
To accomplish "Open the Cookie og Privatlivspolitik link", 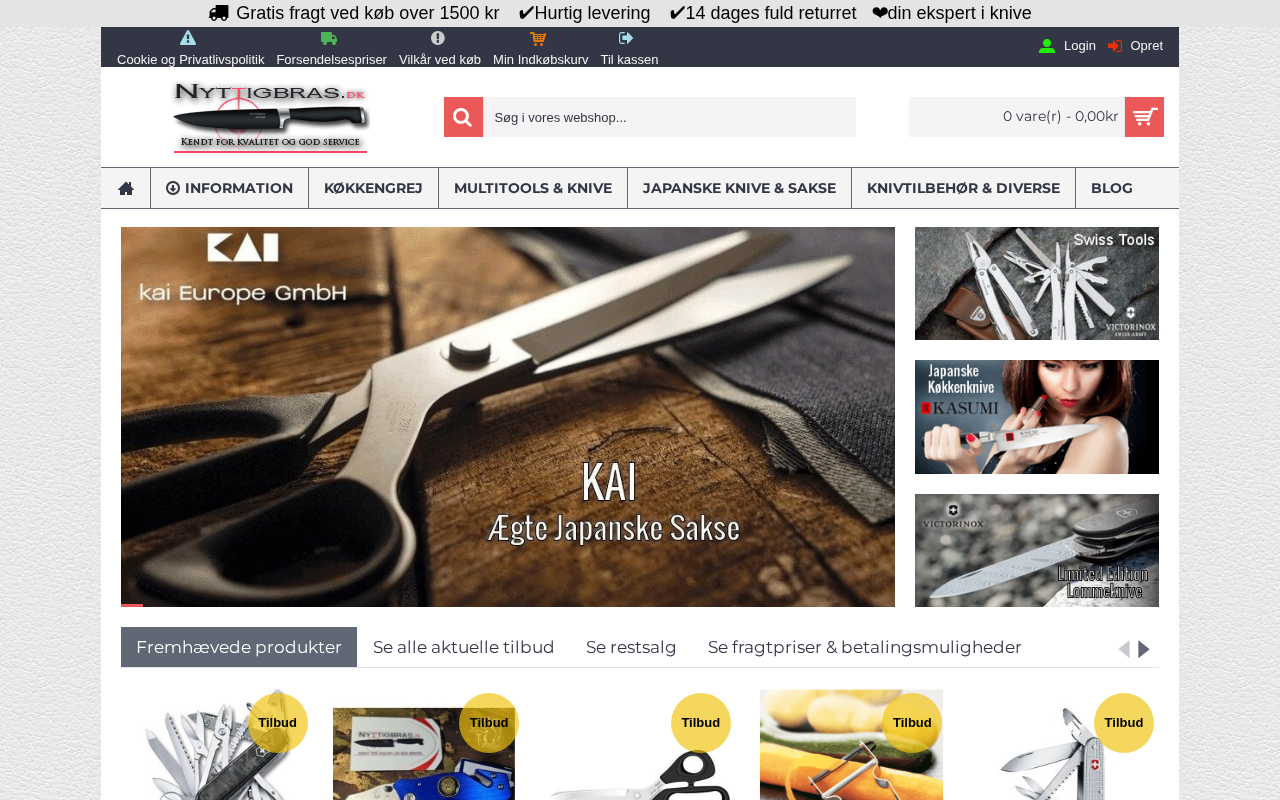I will (x=191, y=59).
